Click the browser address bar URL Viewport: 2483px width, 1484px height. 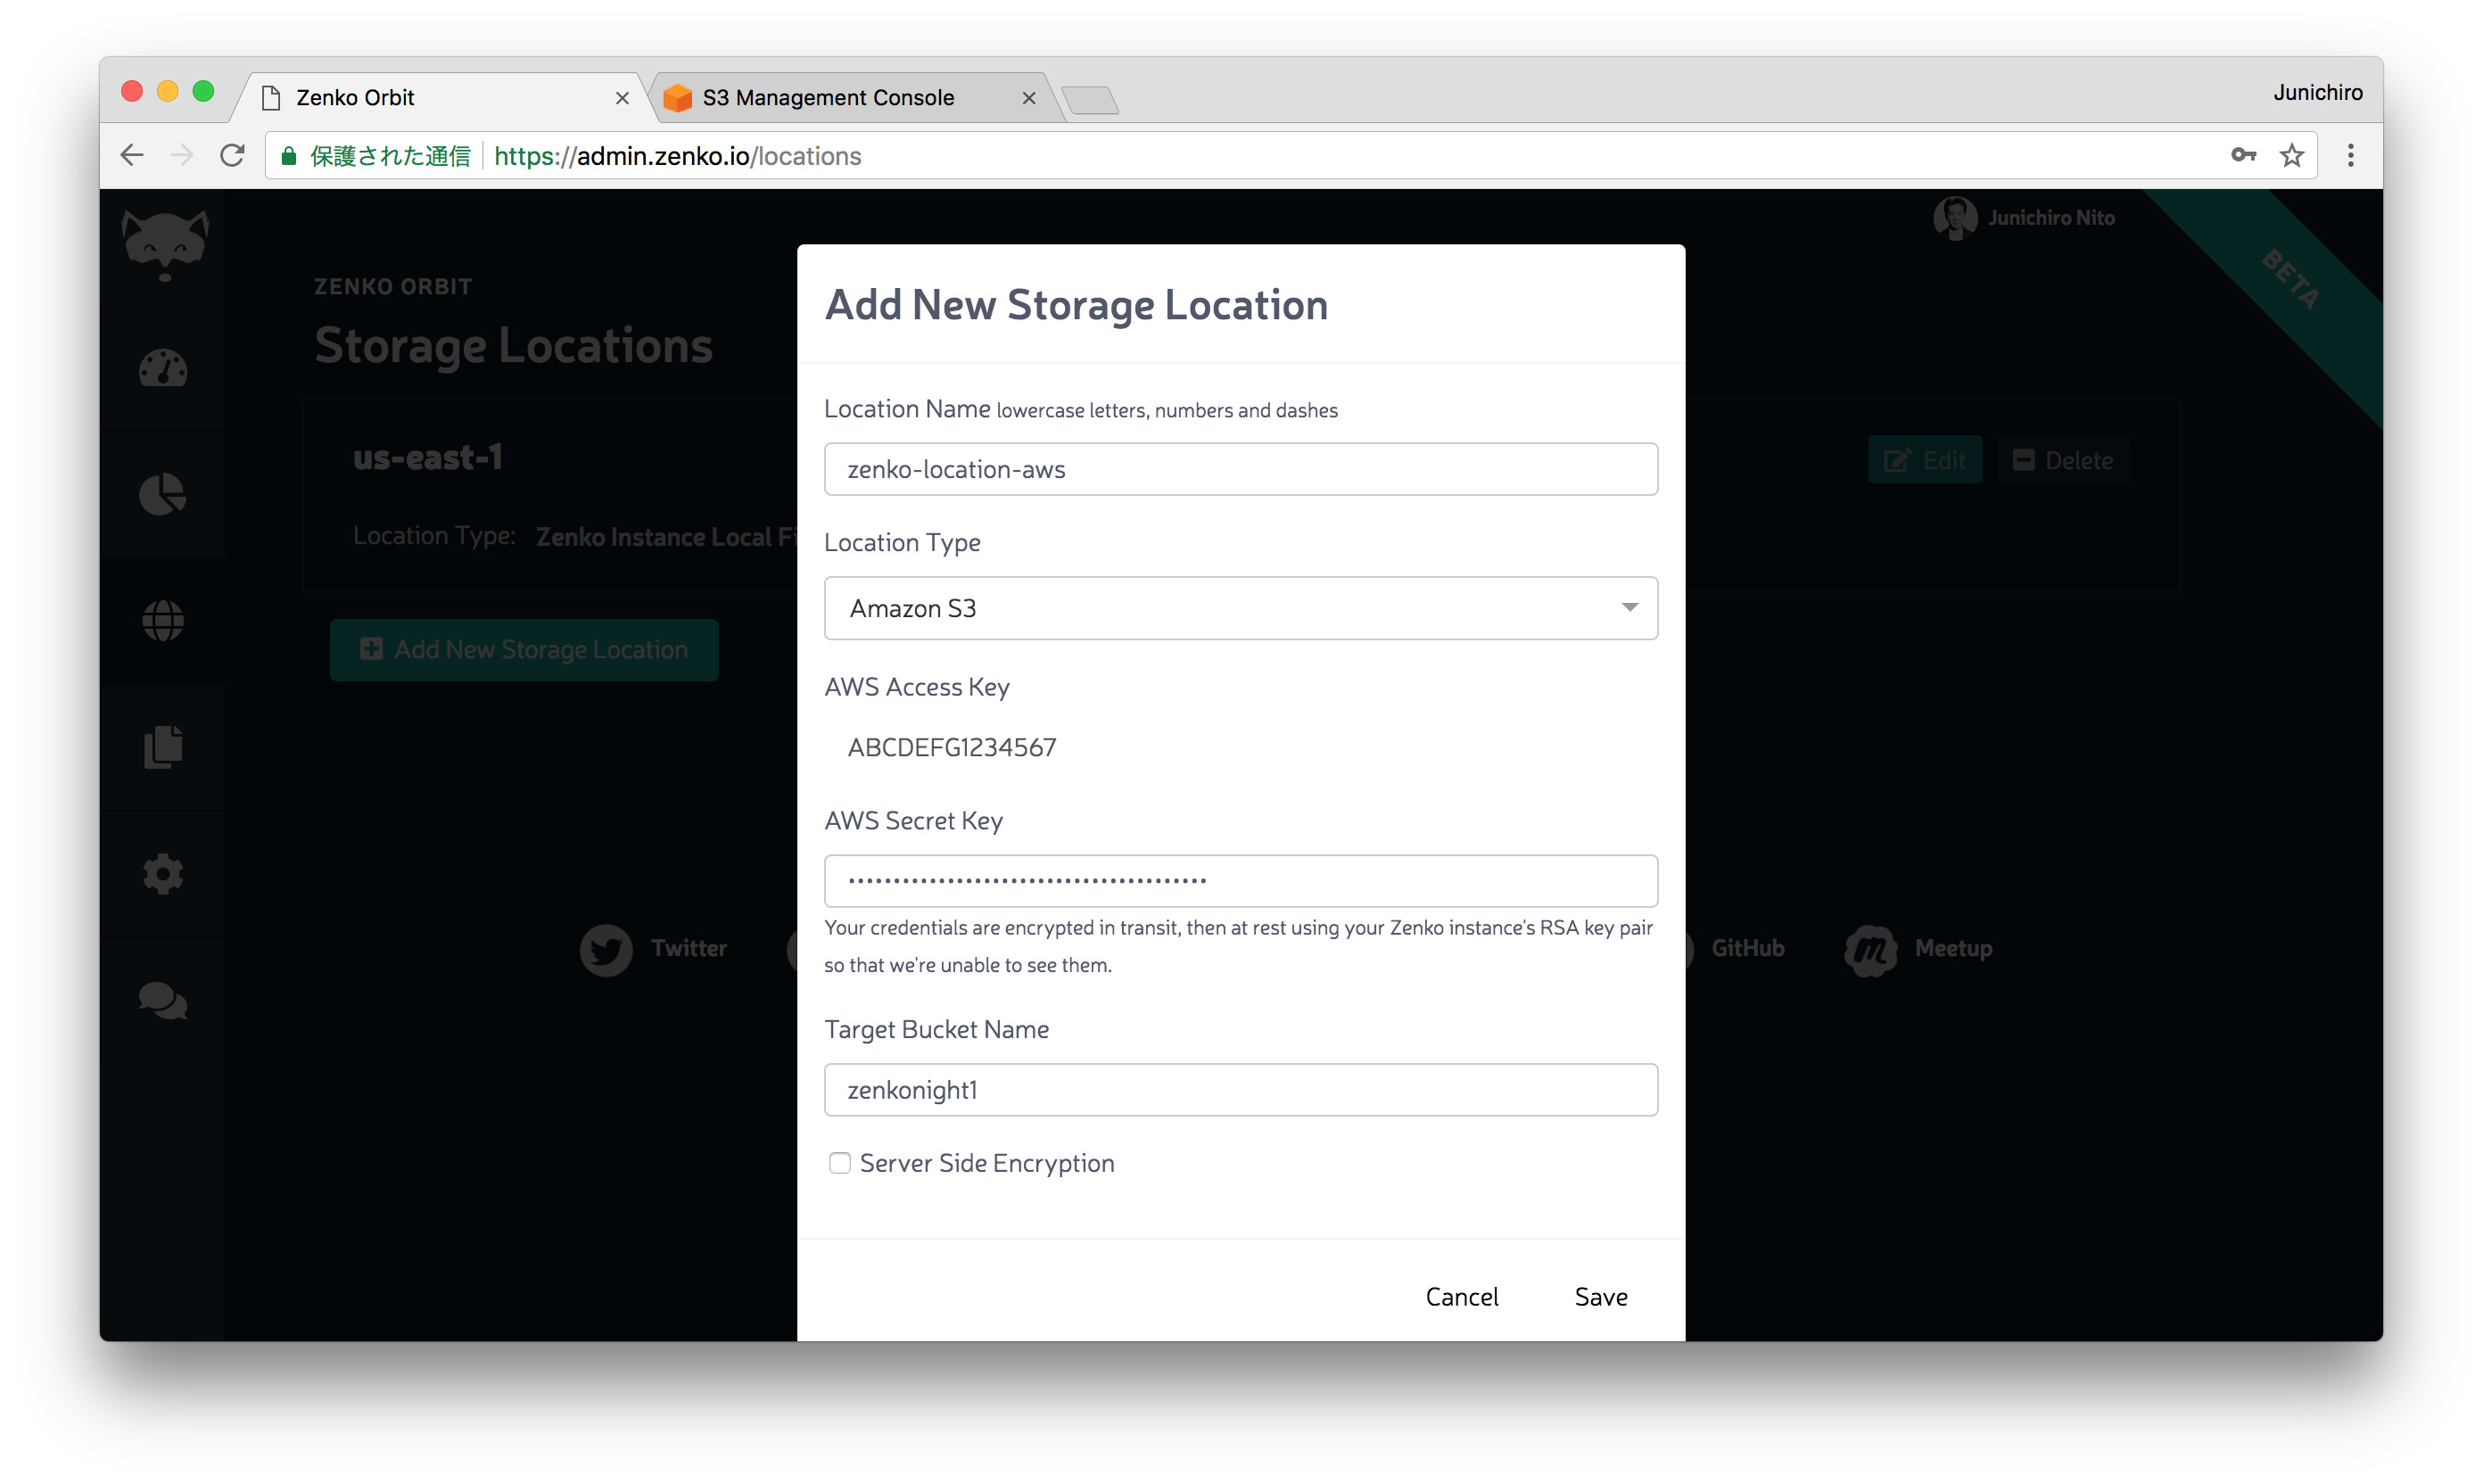[678, 156]
